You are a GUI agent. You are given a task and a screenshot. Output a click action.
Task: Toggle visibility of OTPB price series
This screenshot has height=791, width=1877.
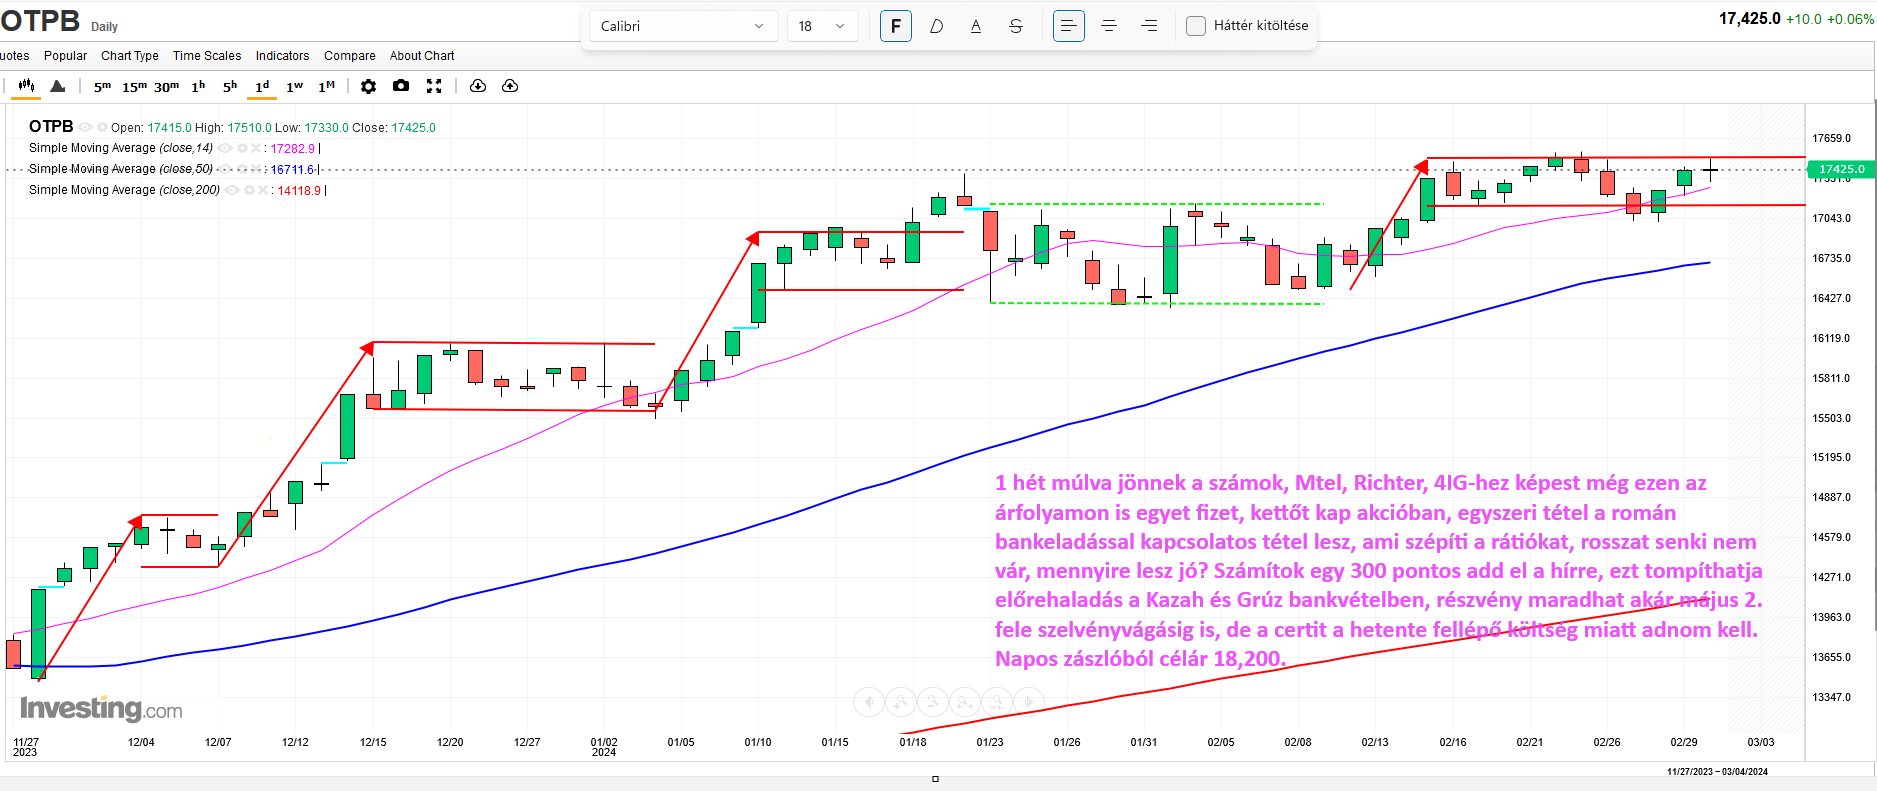[85, 127]
